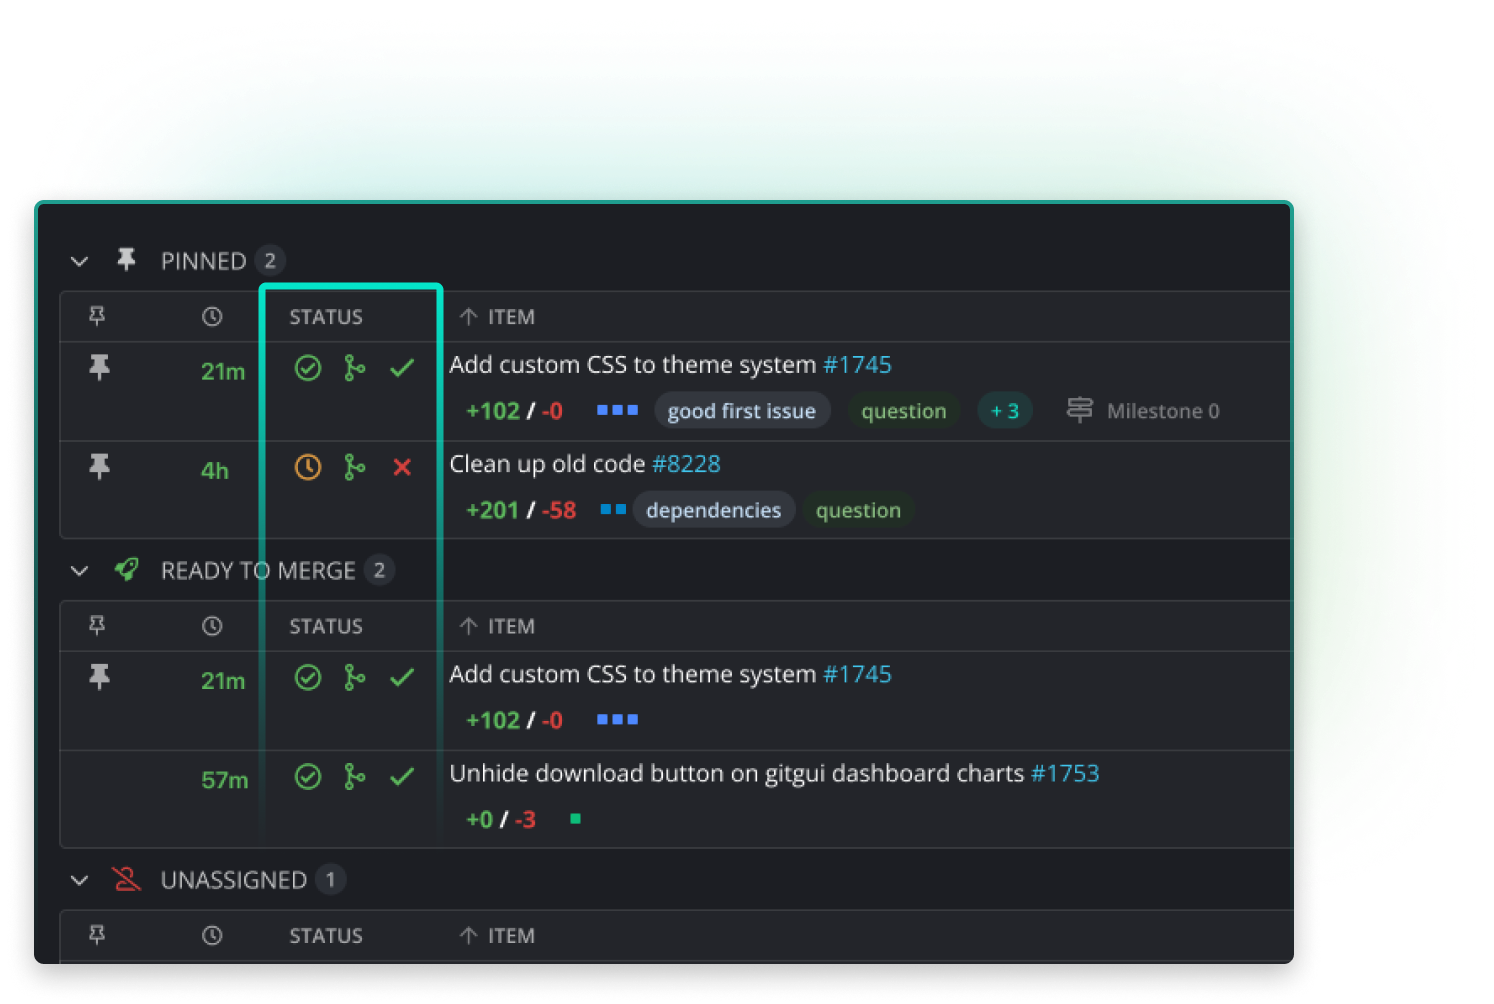Screen dimensions: 1494x1004
Task: Open issue #8228 link
Action: pos(687,463)
